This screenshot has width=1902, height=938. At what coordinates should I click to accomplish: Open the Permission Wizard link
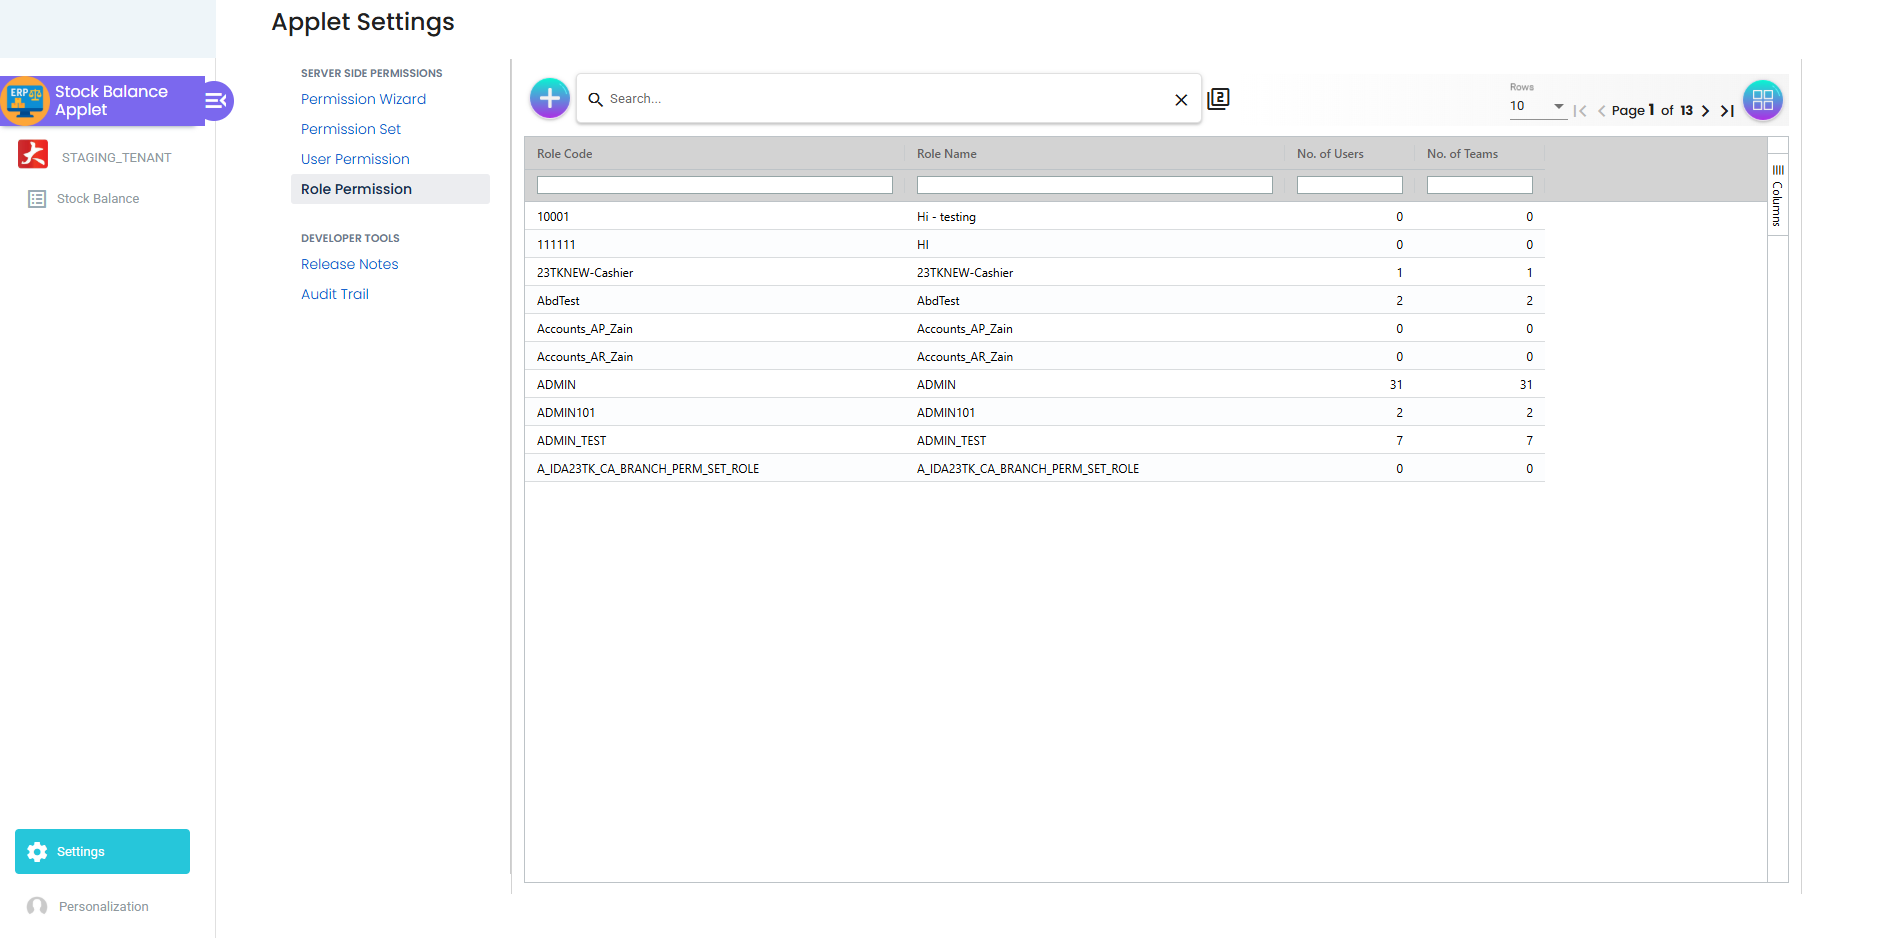click(363, 99)
